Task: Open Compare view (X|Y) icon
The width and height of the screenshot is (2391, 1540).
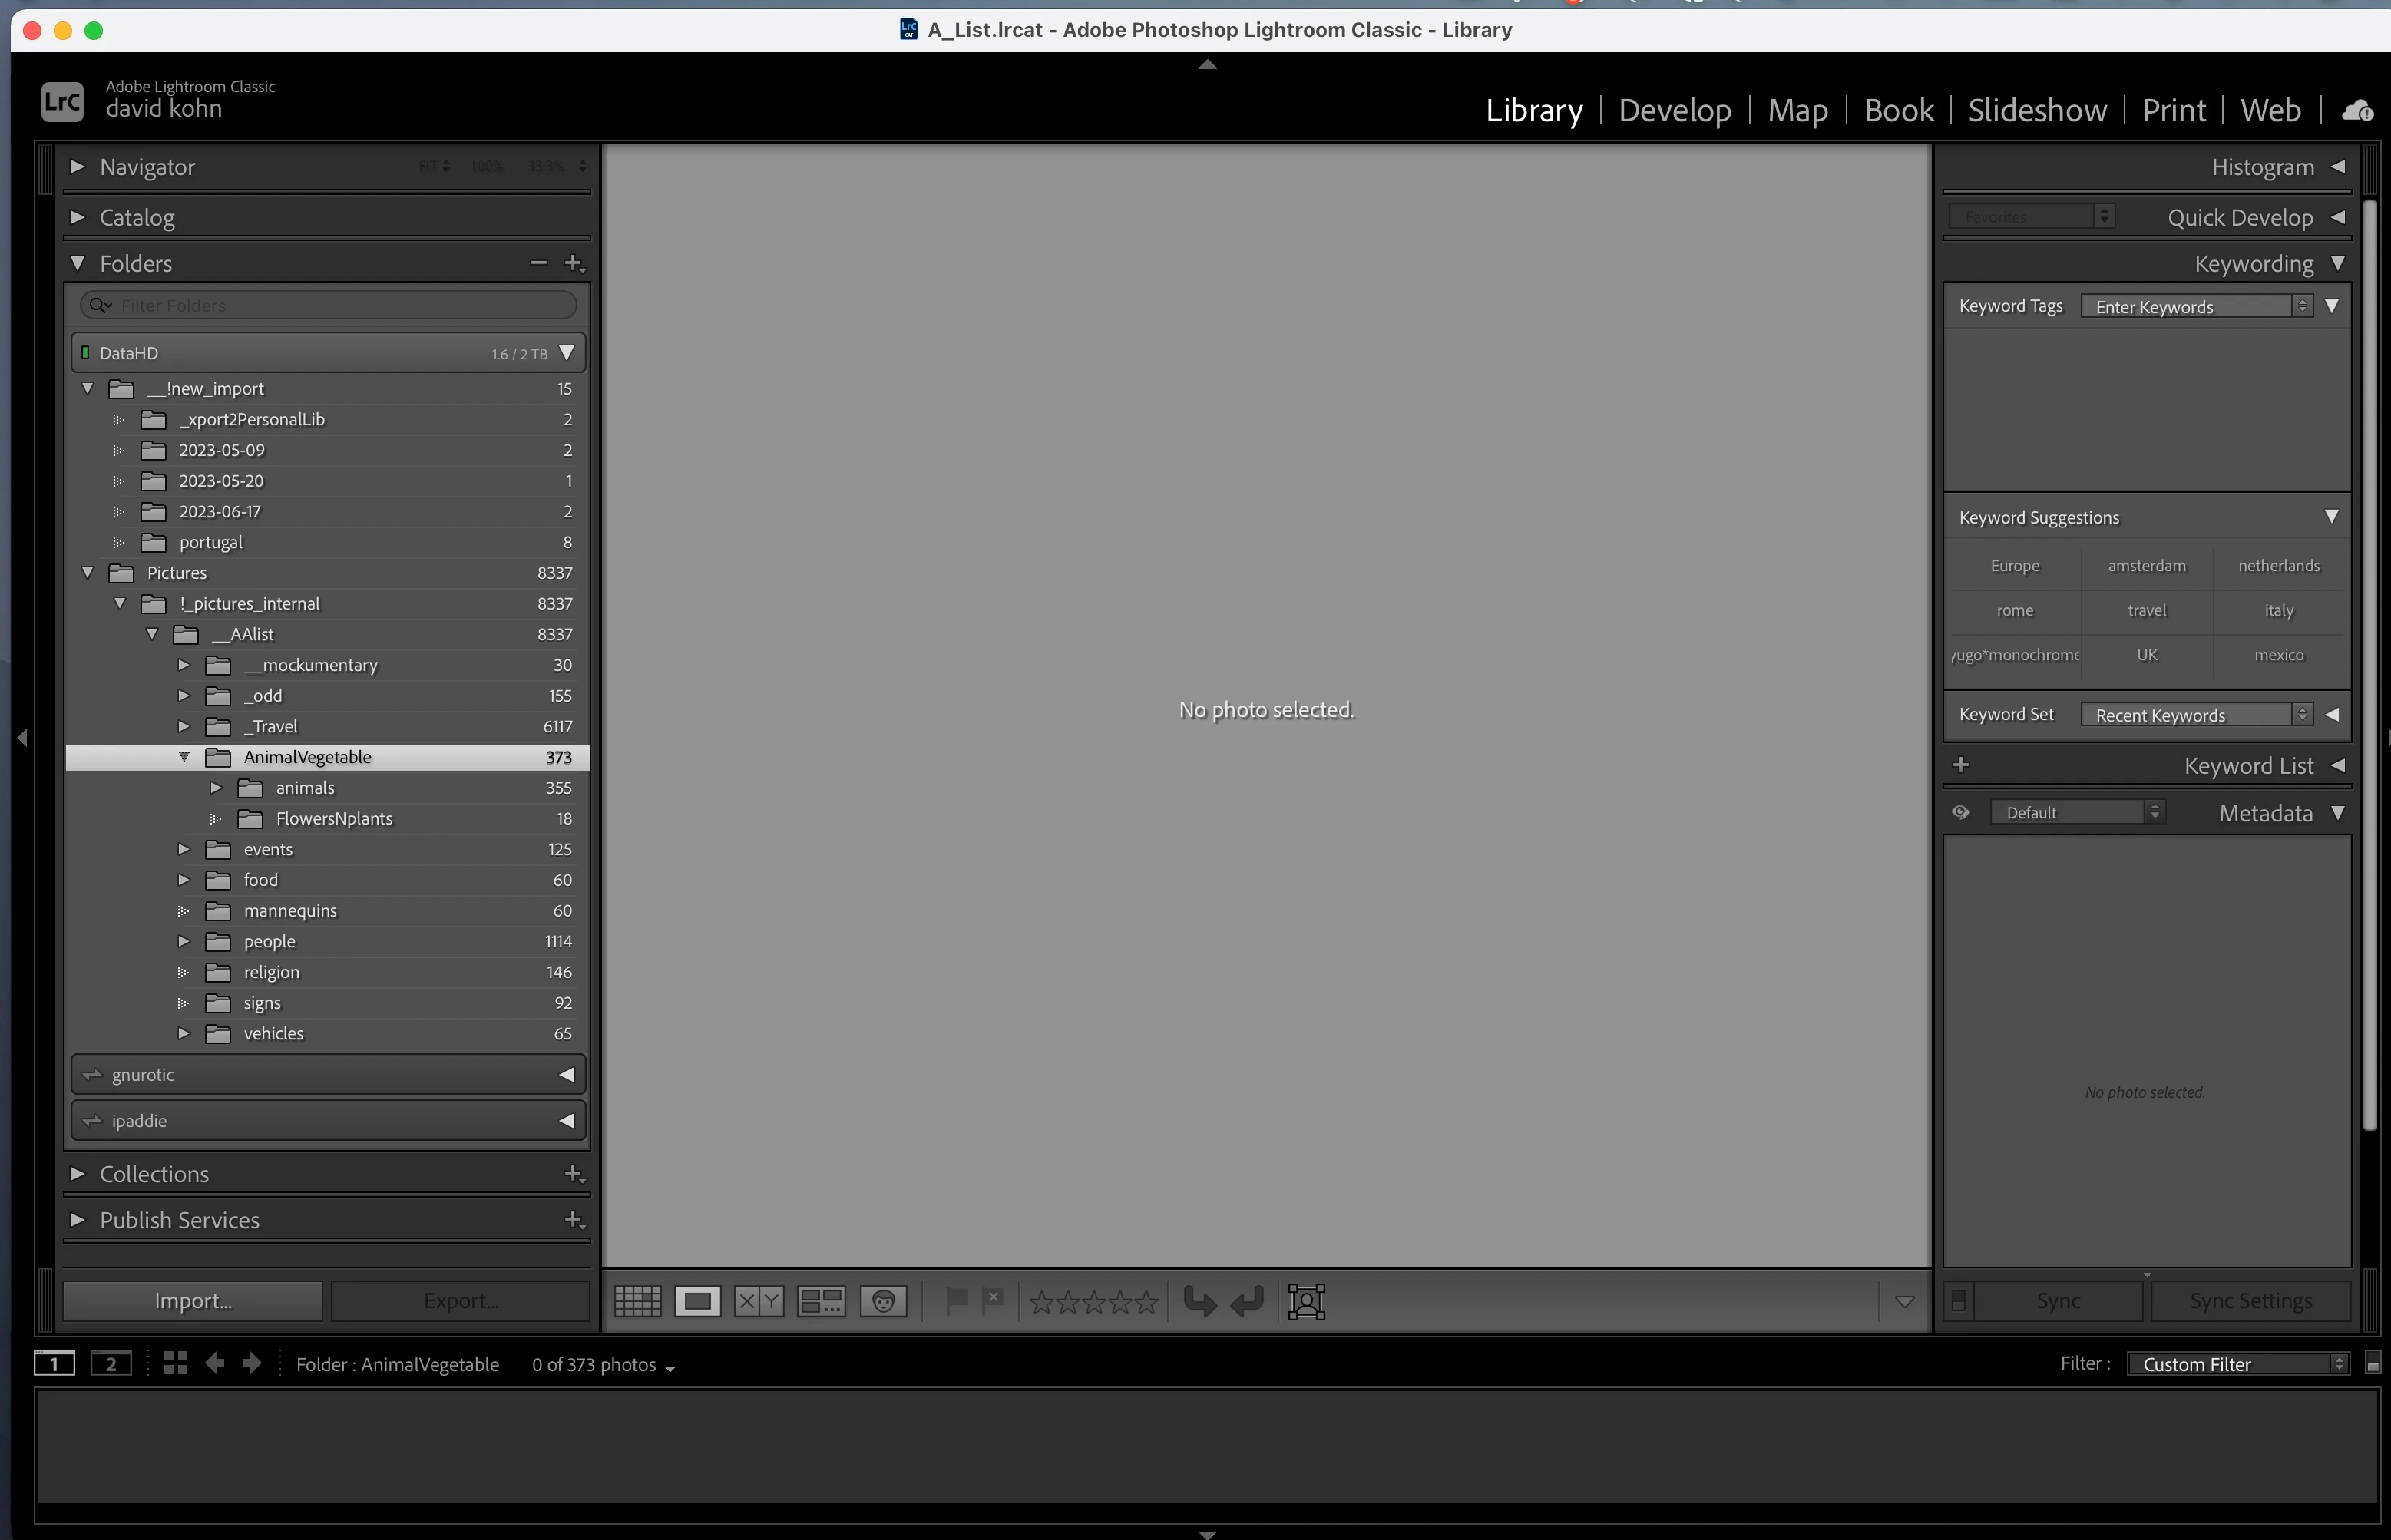Action: tap(759, 1301)
